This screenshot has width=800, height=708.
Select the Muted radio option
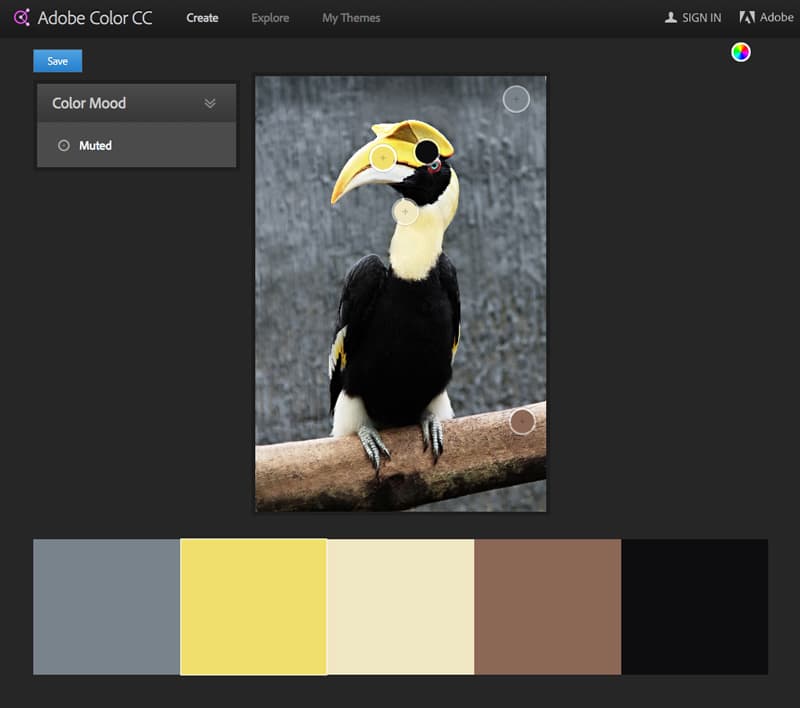tap(64, 145)
